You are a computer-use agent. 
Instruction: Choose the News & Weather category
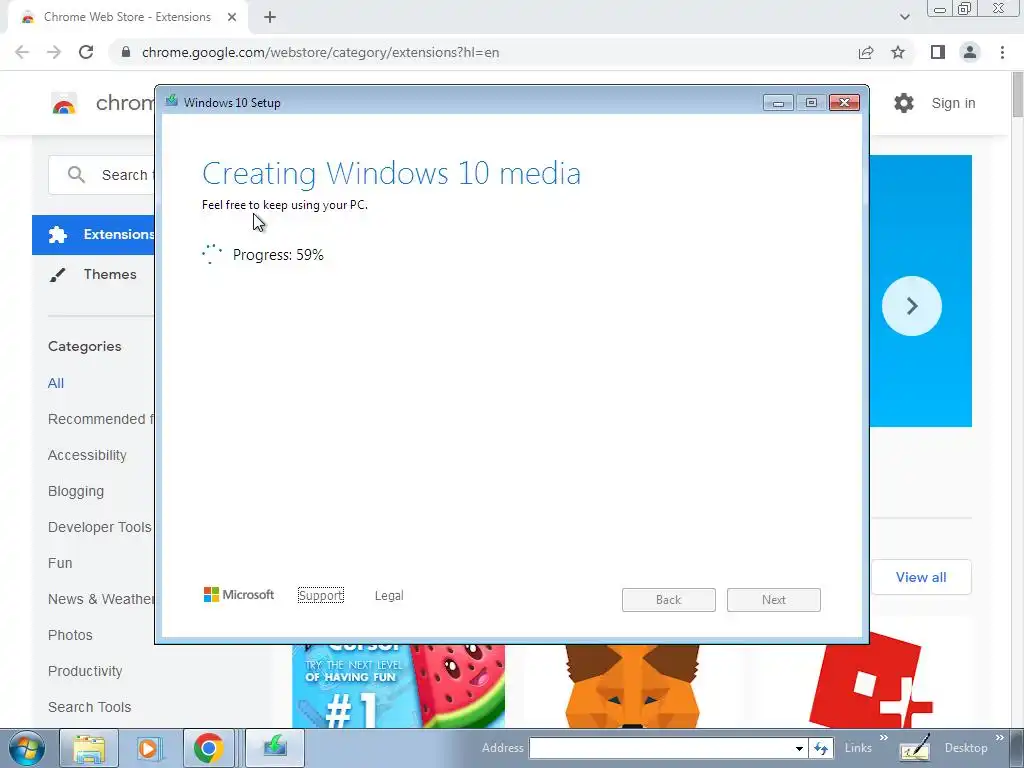point(101,599)
